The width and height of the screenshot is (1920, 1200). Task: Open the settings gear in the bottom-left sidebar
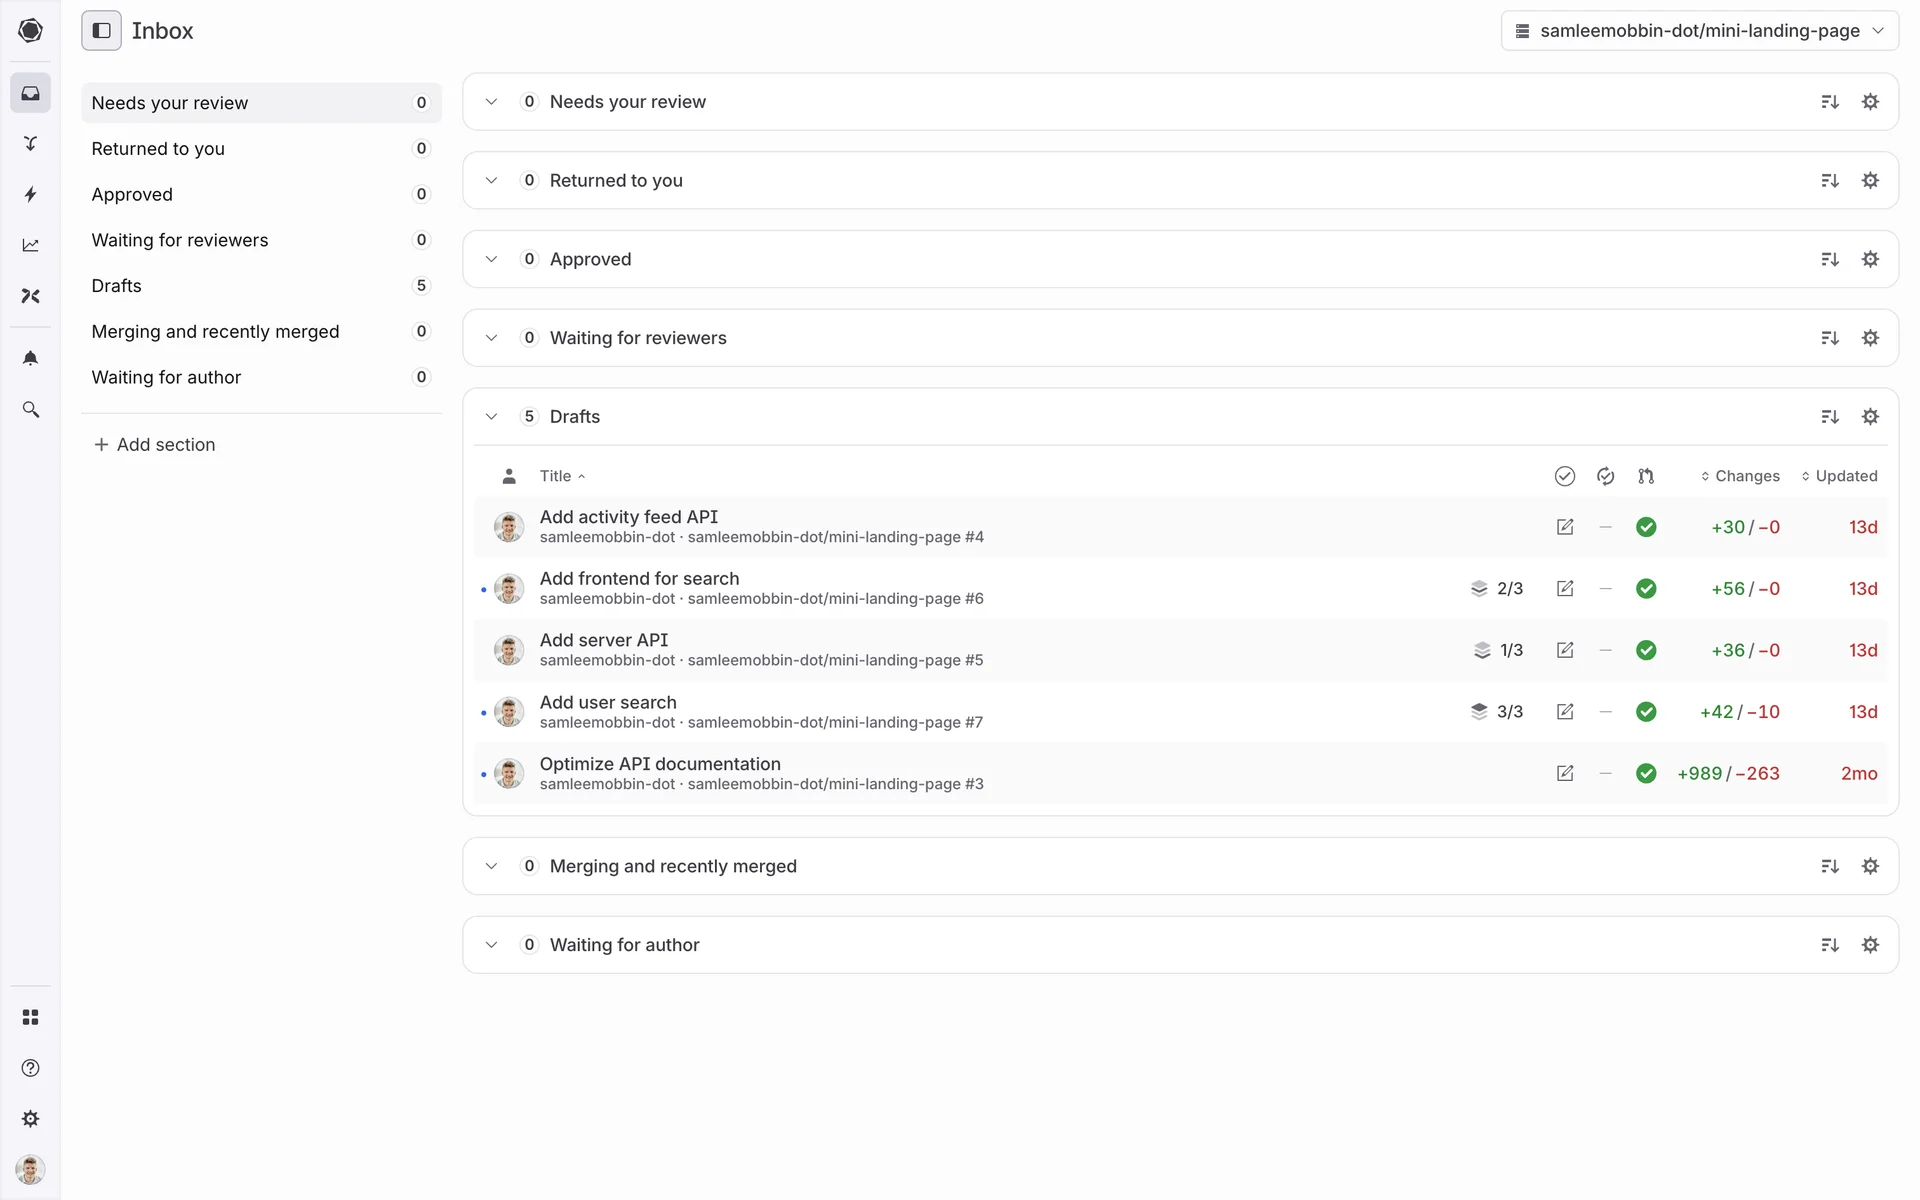coord(31,1119)
